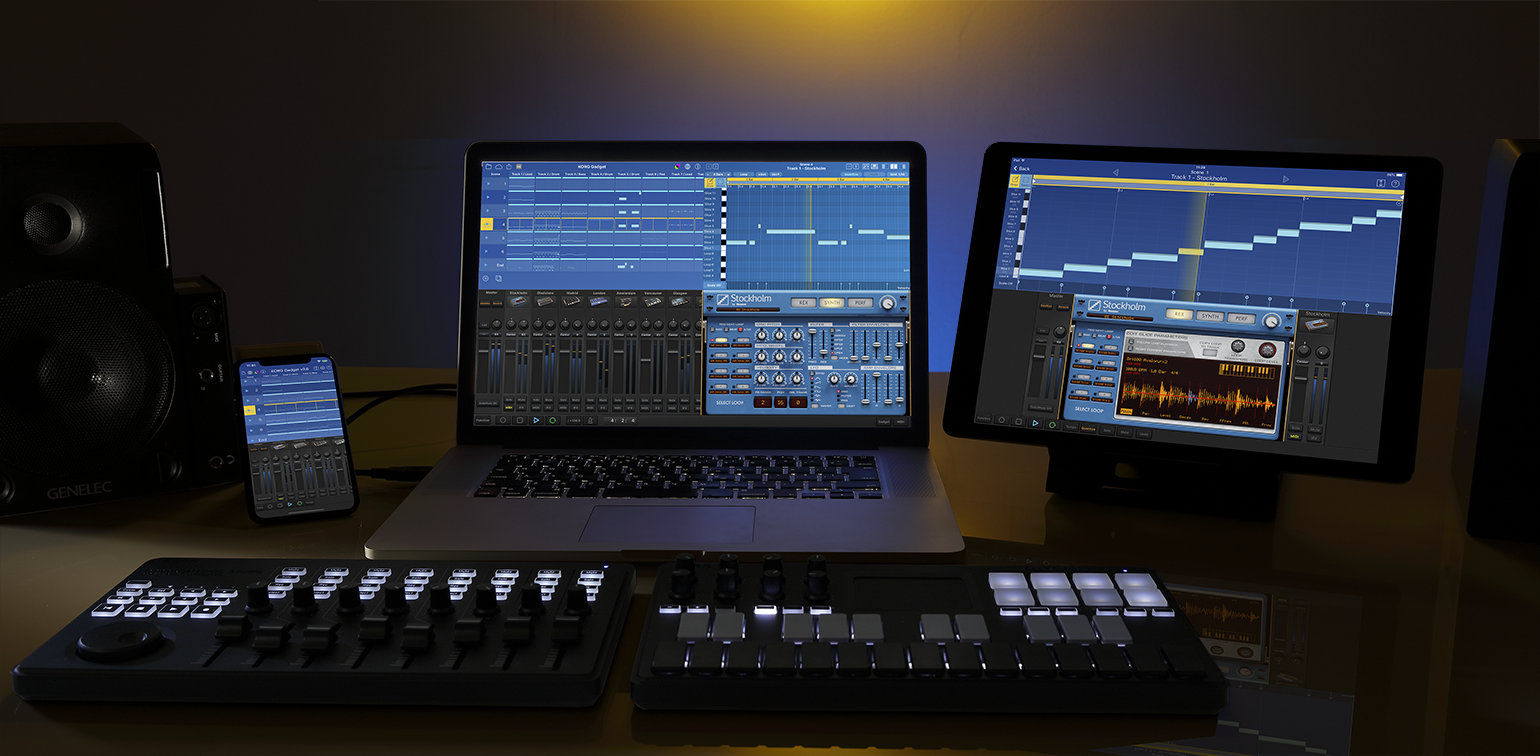Go to the previous track arrow on the iPad
Viewport: 1540px width, 756px height.
(1115, 172)
